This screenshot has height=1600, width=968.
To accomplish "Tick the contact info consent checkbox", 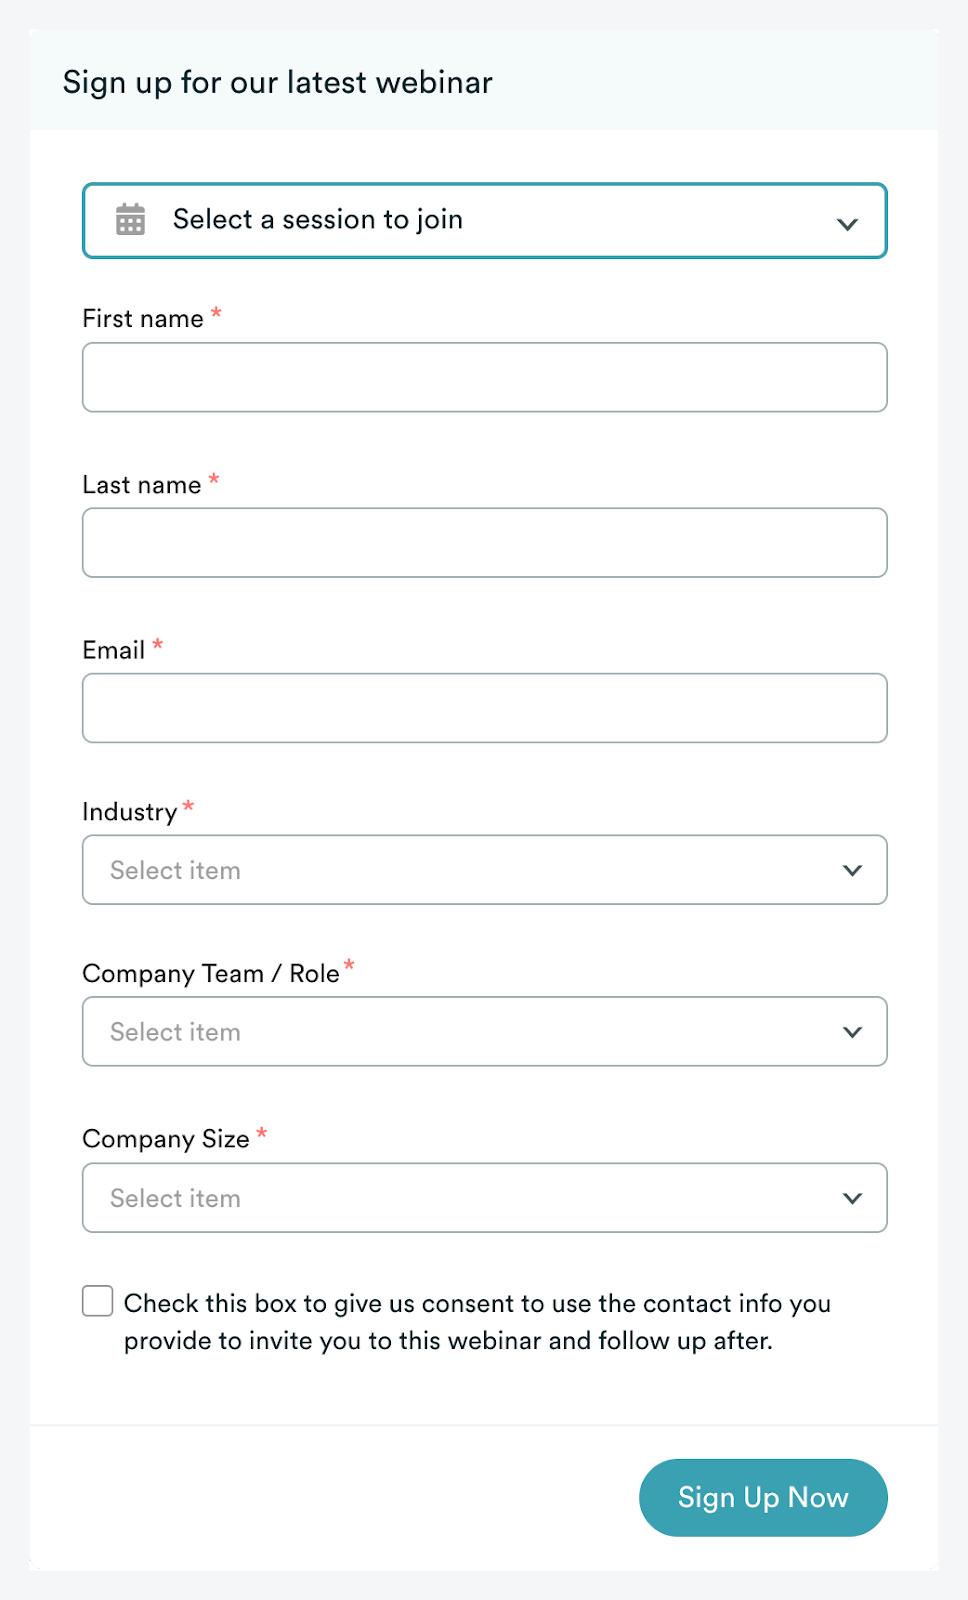I will click(98, 1301).
